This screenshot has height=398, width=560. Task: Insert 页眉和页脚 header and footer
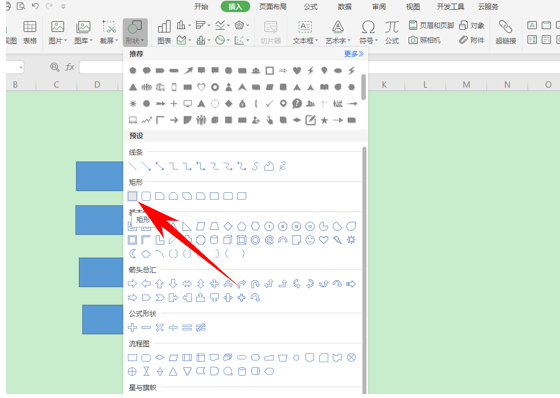431,25
